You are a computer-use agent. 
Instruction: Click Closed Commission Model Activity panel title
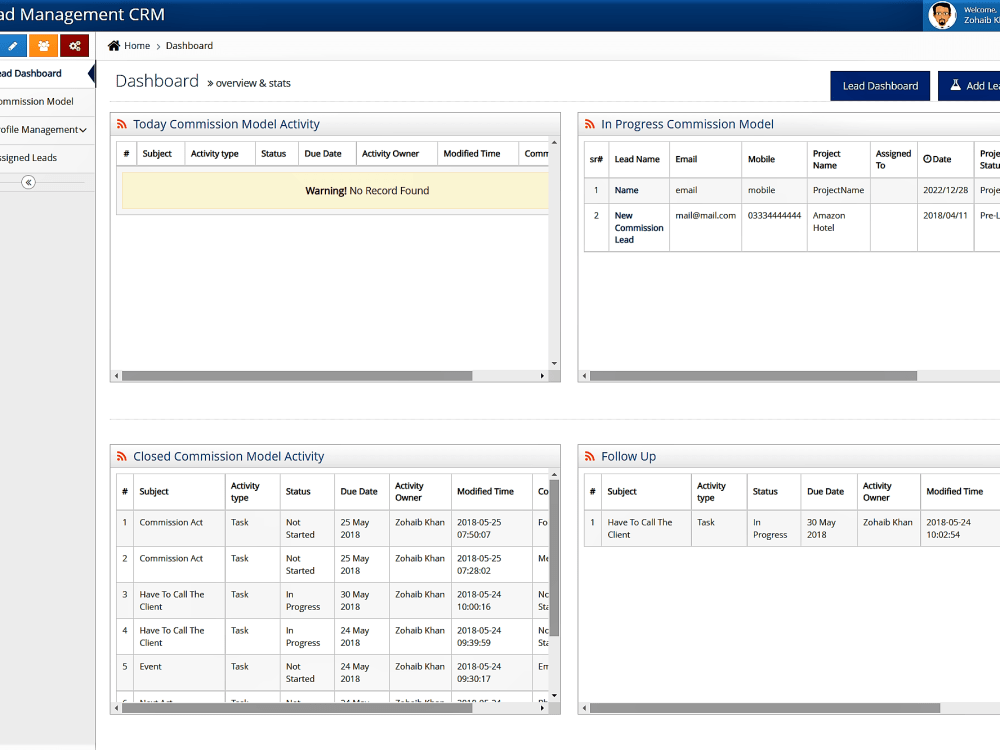(x=228, y=457)
